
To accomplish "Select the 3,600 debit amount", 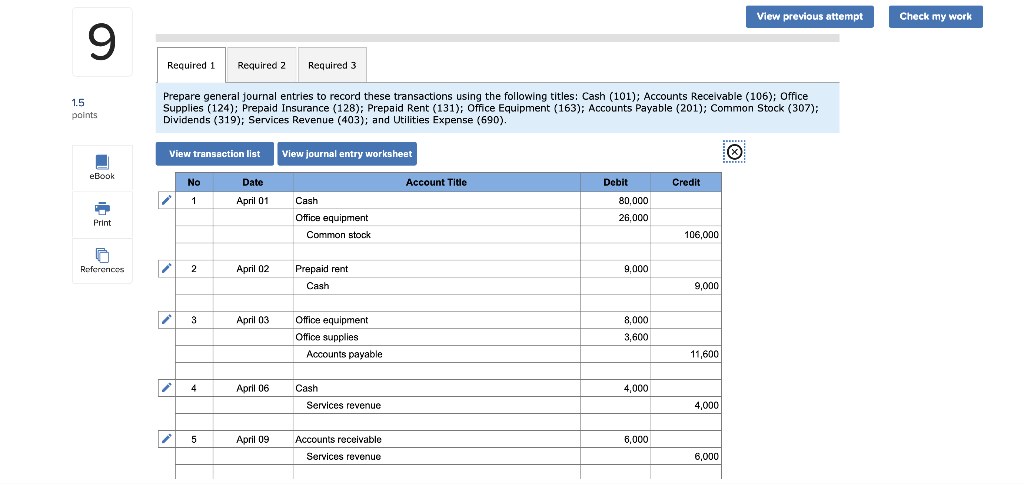I will click(616, 337).
